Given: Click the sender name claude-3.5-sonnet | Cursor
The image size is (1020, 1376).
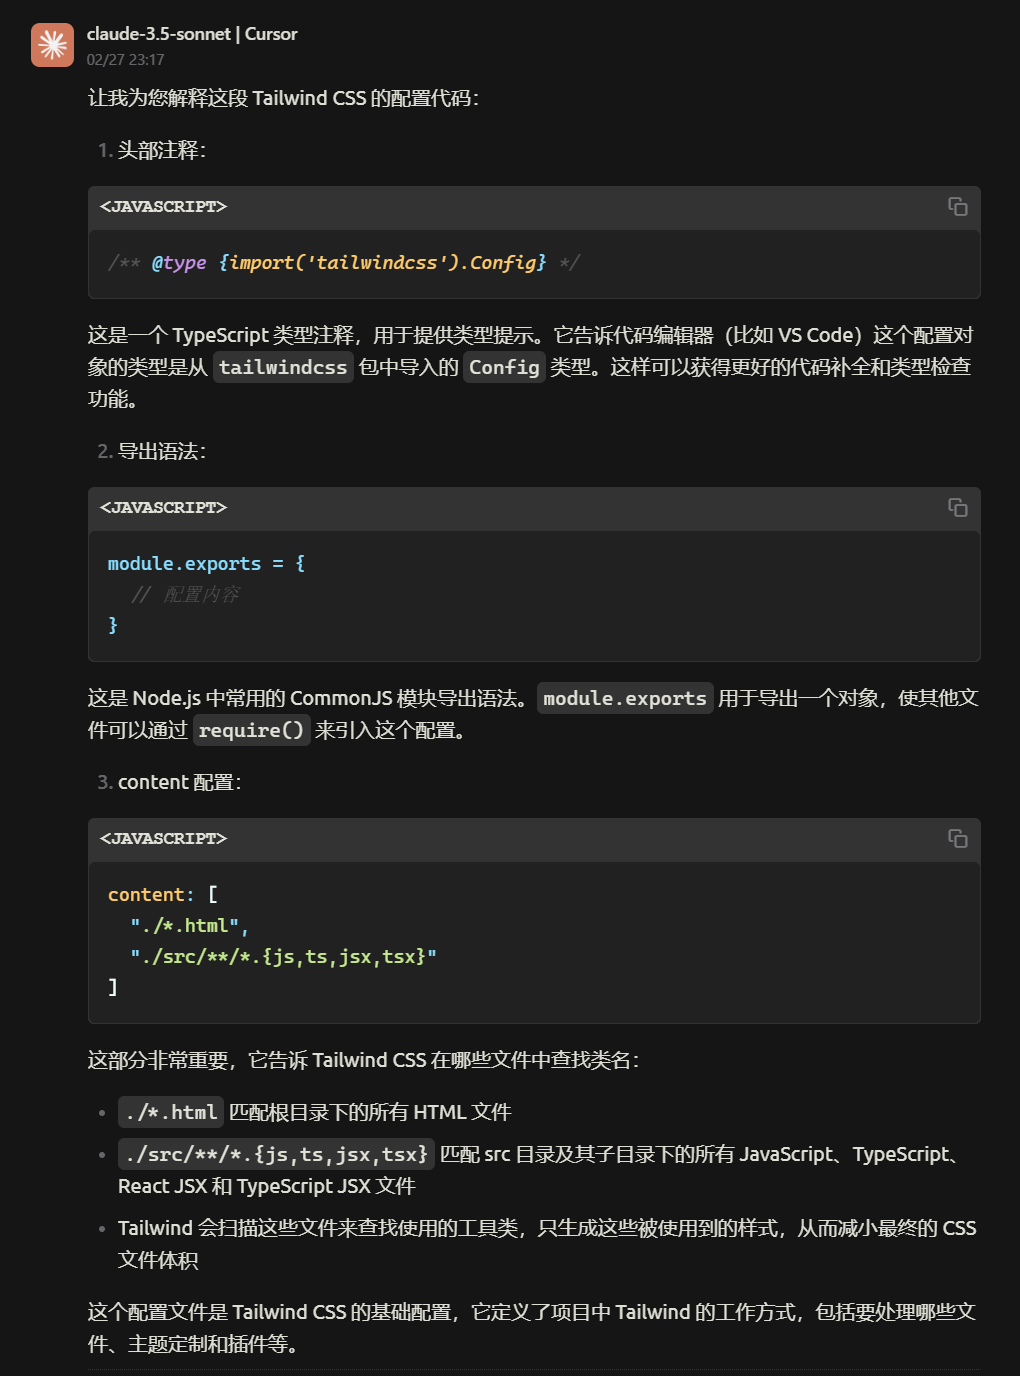Looking at the screenshot, I should [192, 34].
